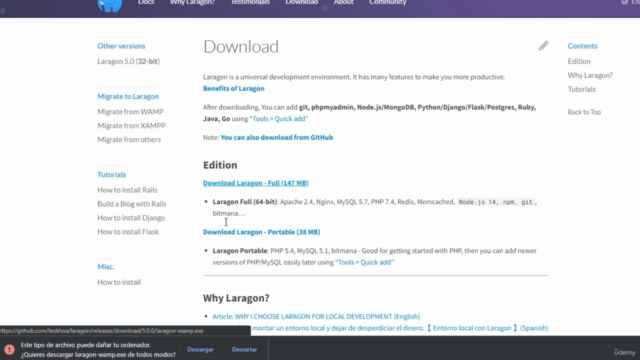Click the Misc. sidebar heading
The height and width of the screenshot is (360, 640).
[106, 267]
